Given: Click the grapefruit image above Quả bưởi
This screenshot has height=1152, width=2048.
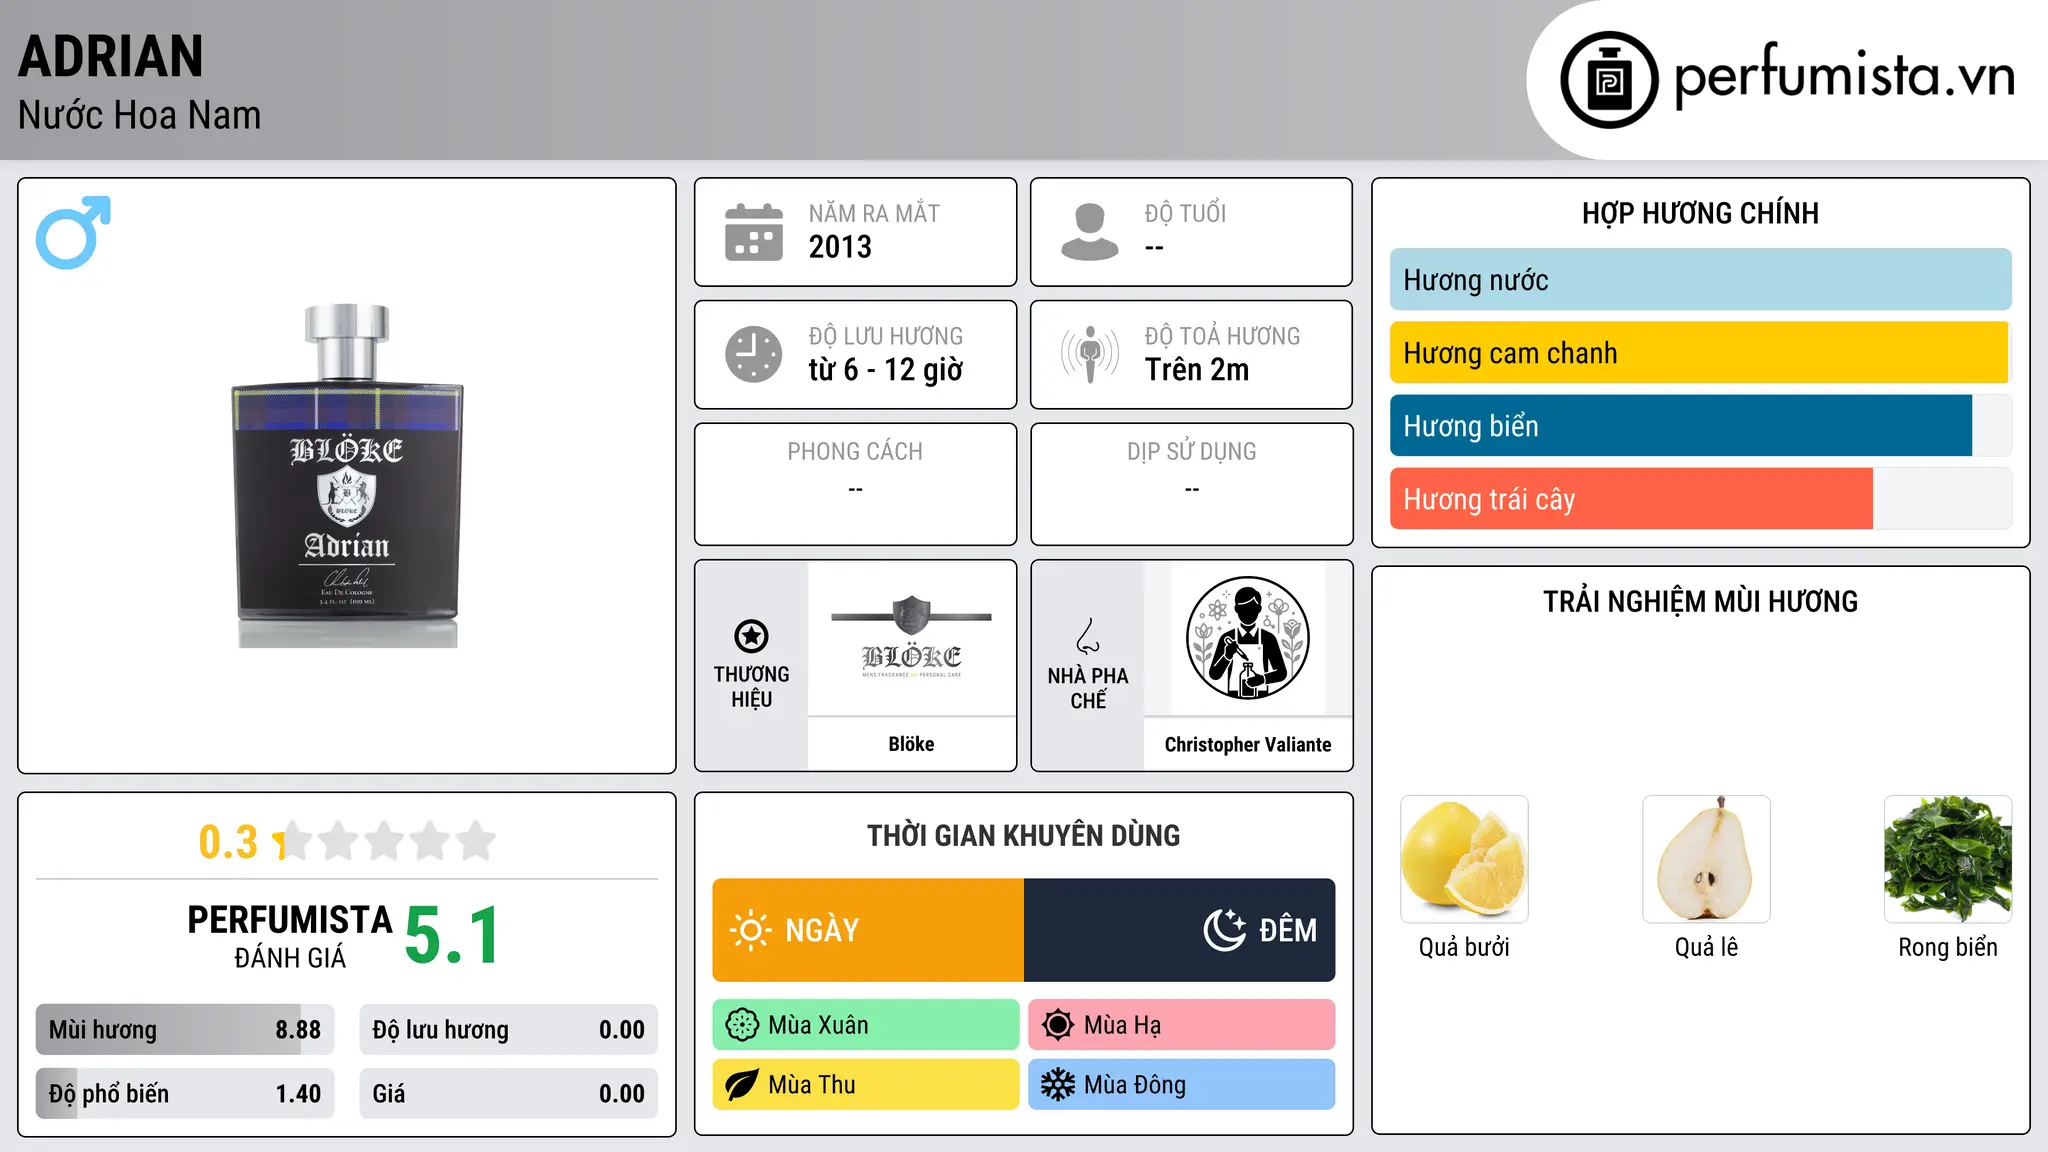Looking at the screenshot, I should (x=1464, y=859).
